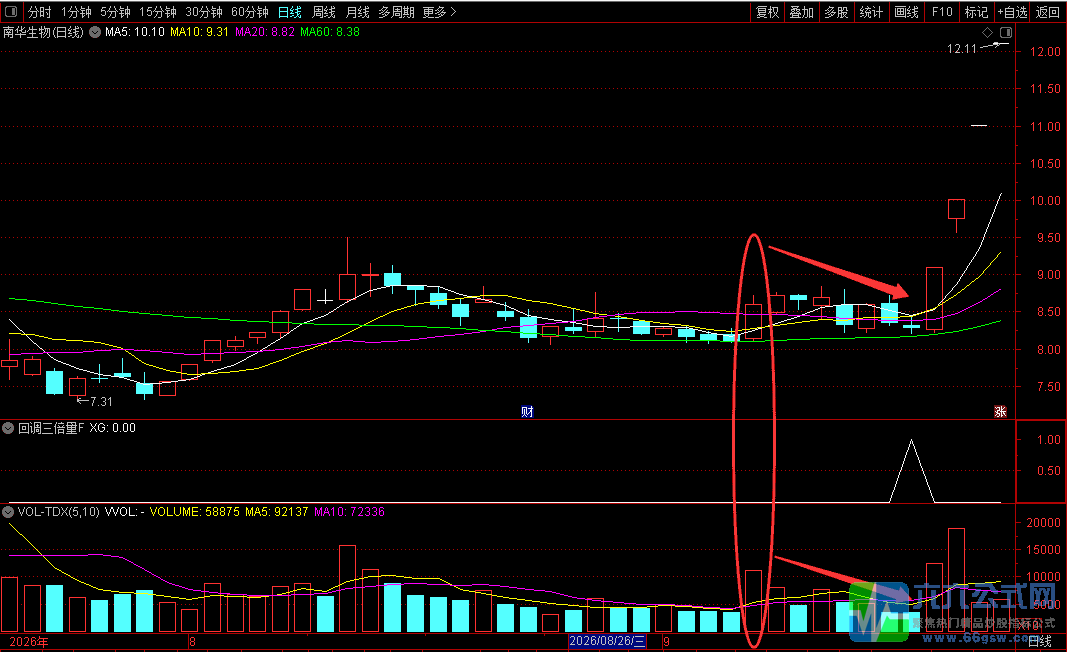Expand the 回调三倍量F indicator menu
1067x652 pixels.
8,428
